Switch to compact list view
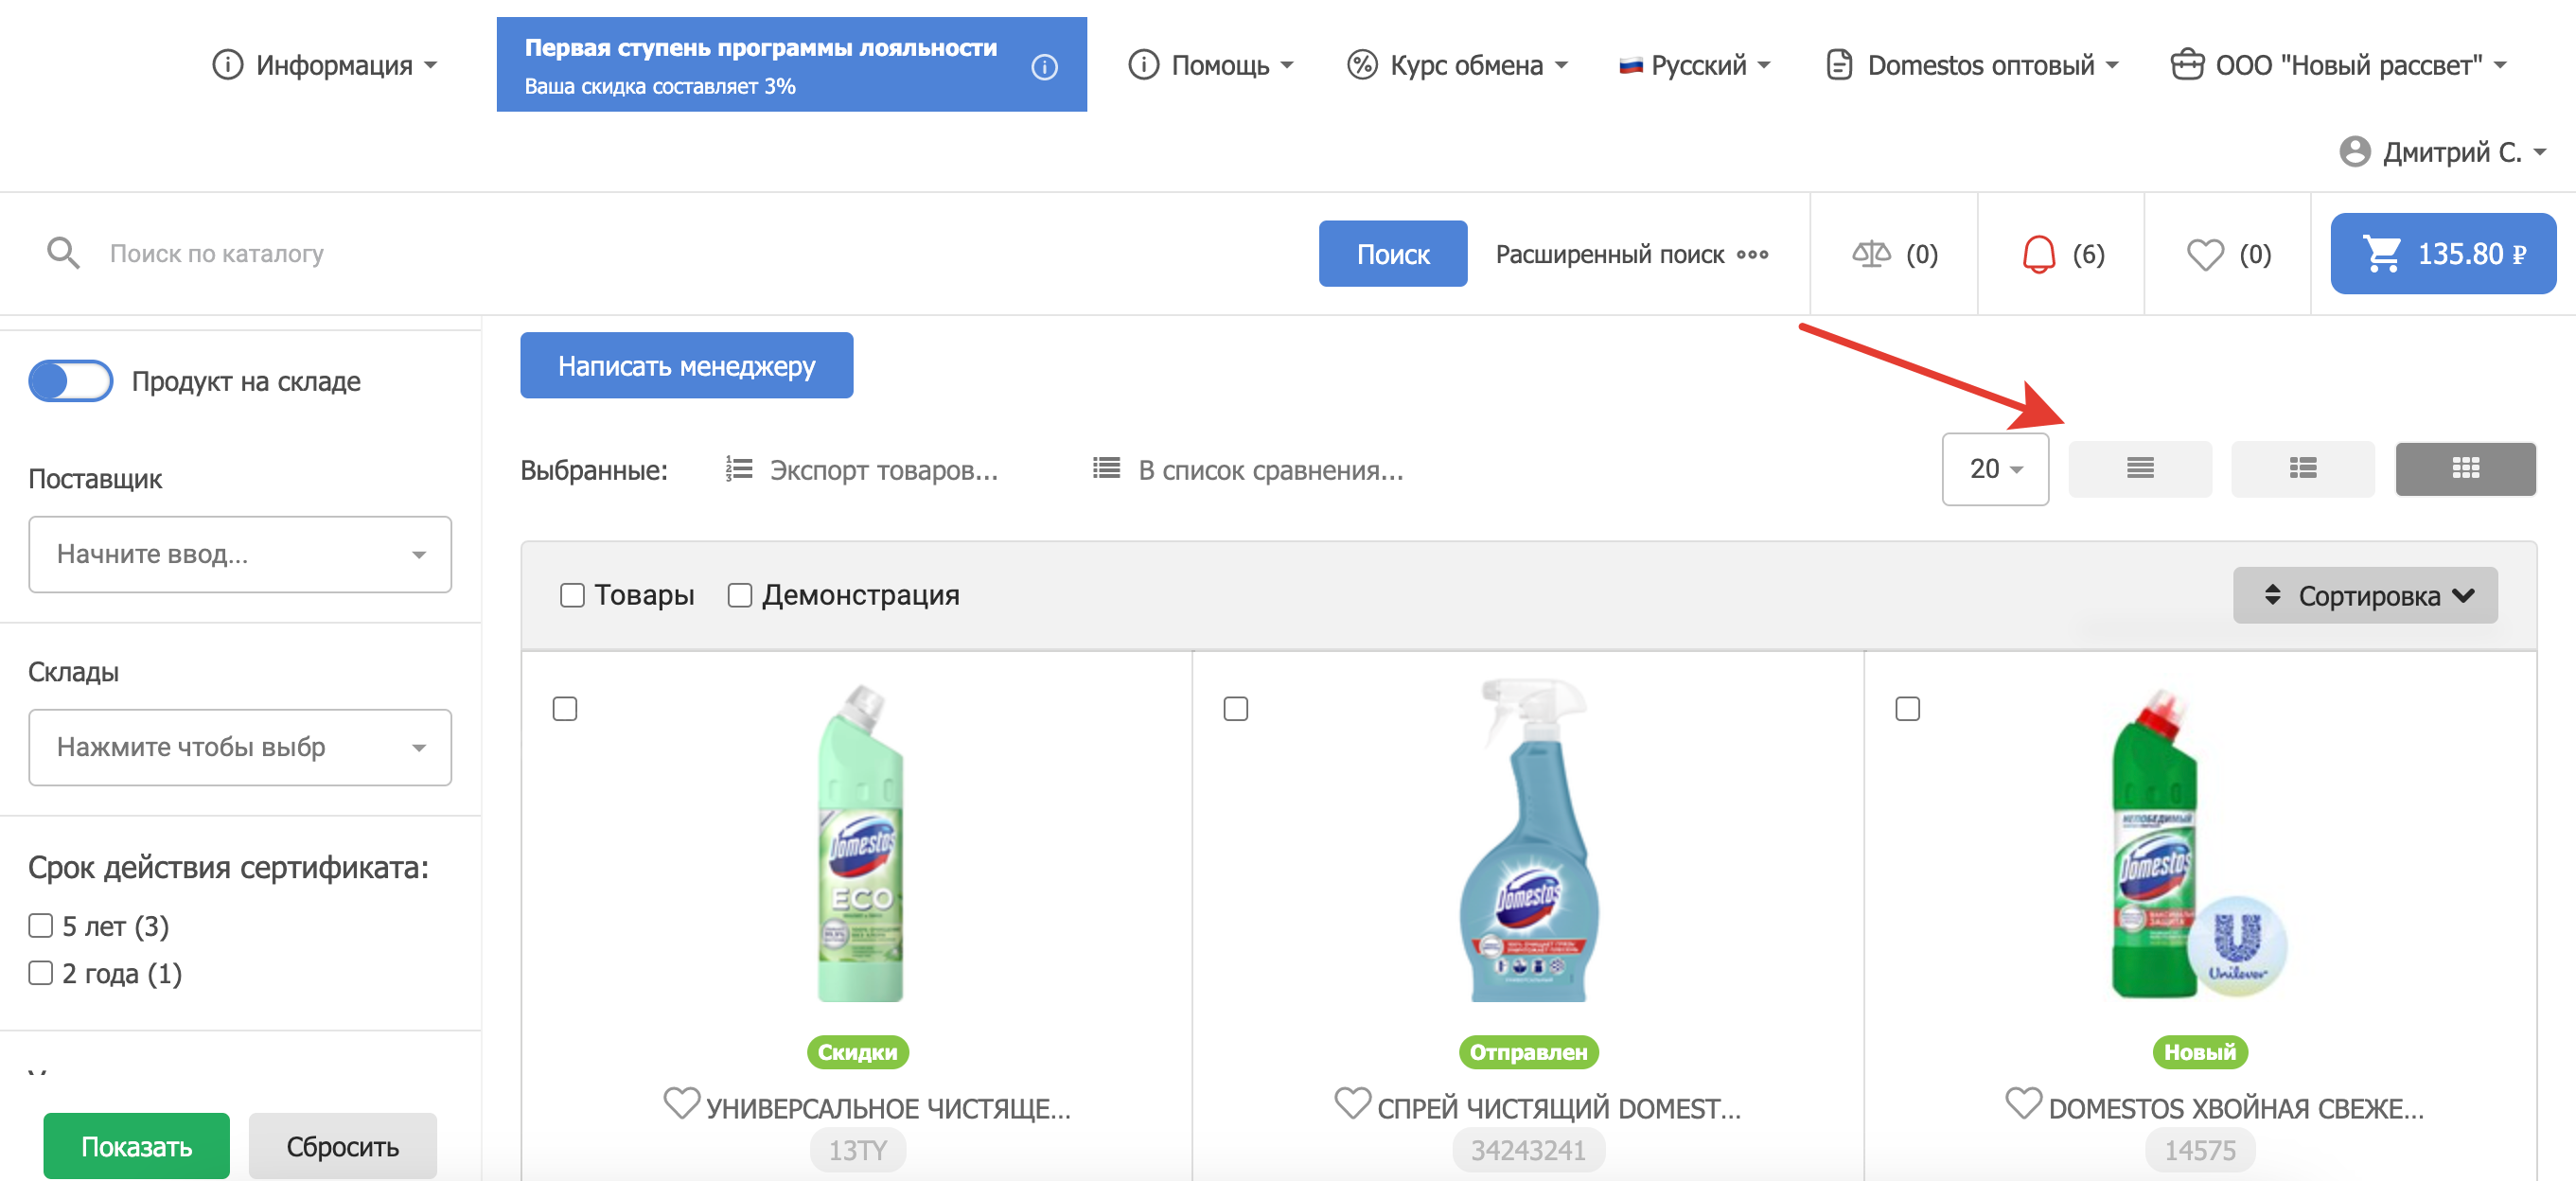Image resolution: width=2576 pixels, height=1181 pixels. 2139,468
